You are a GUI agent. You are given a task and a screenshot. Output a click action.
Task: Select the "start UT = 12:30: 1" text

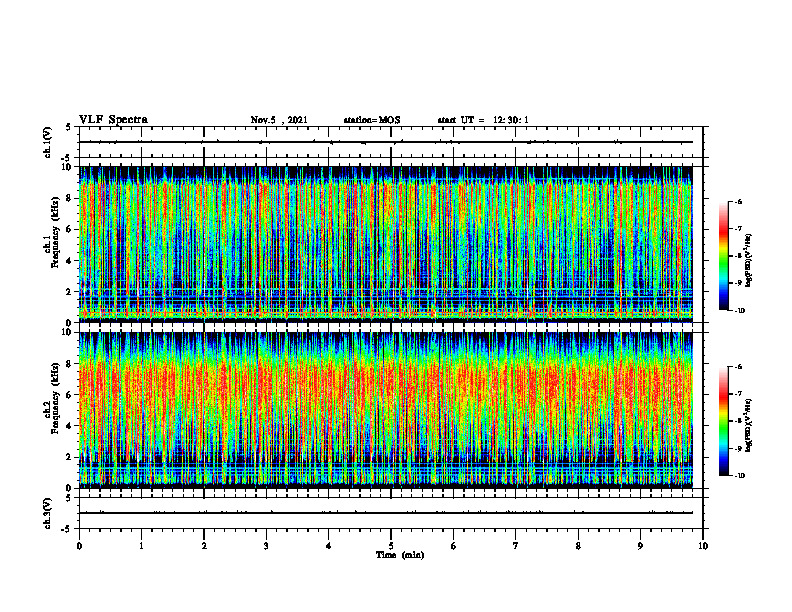click(x=483, y=120)
